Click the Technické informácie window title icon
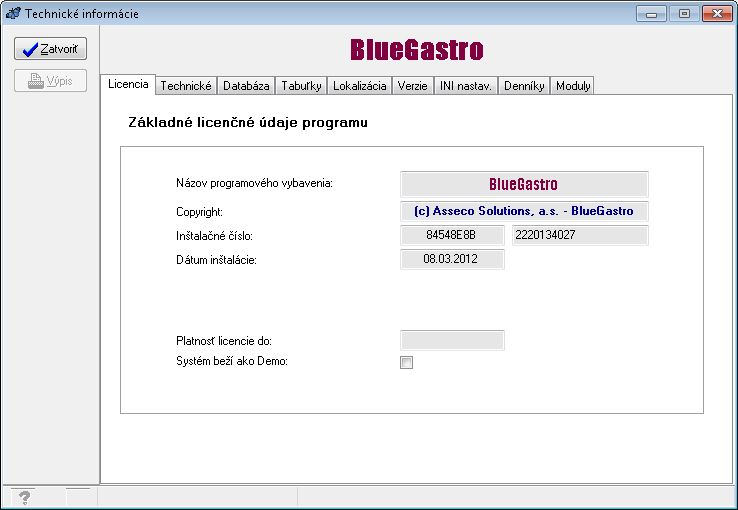Screen dimensions: 738x510 pos(13,13)
